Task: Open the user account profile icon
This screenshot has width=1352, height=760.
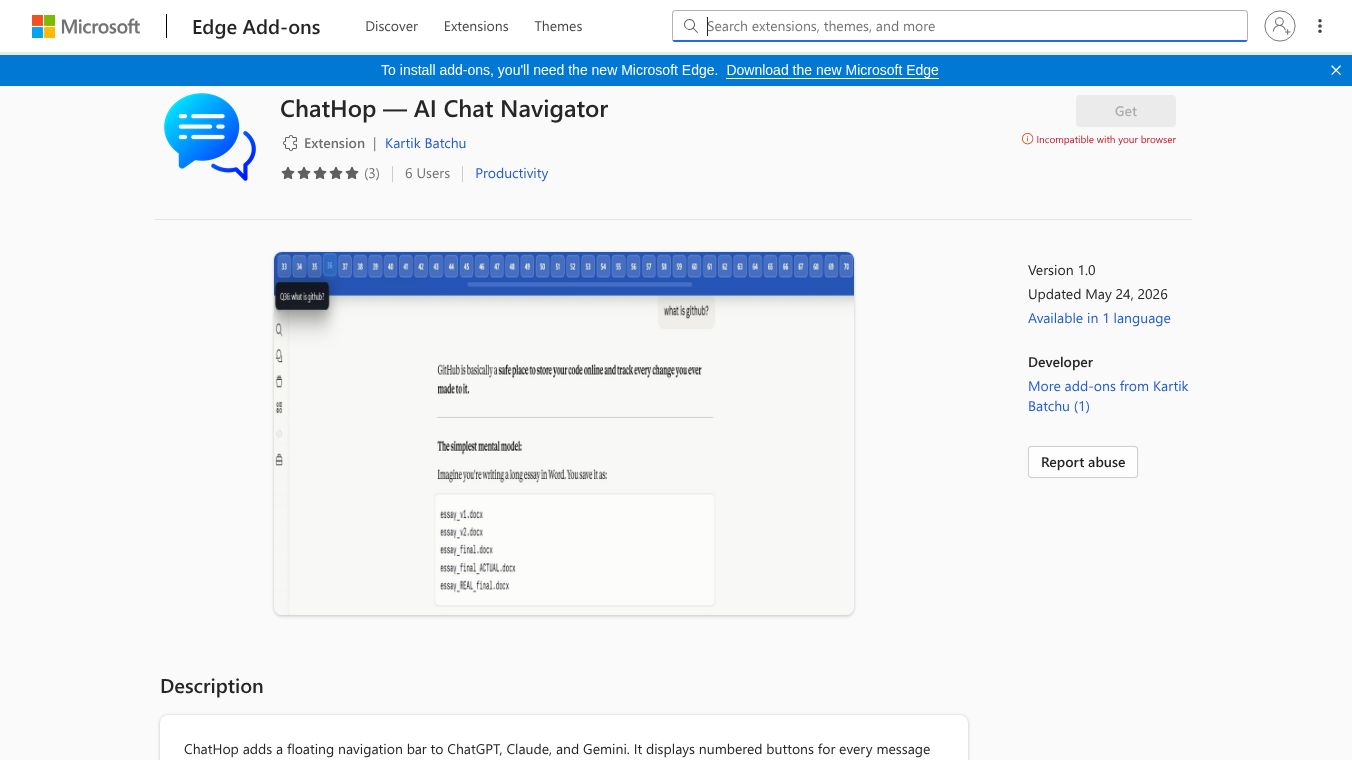Action: point(1280,27)
